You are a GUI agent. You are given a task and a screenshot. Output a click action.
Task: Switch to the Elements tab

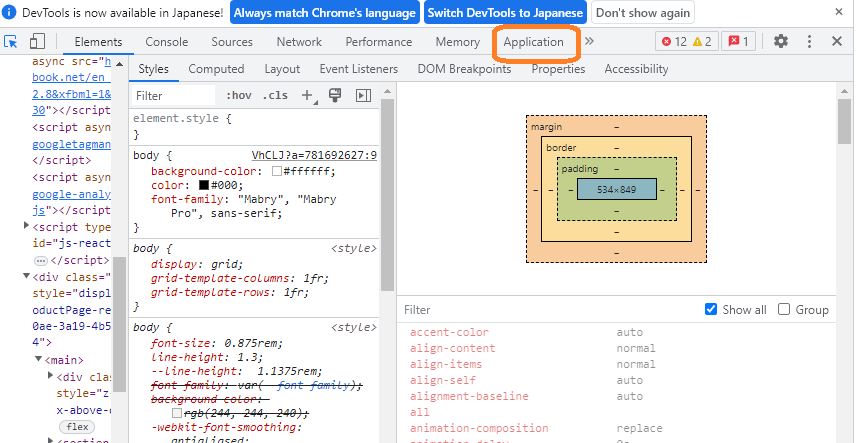click(x=98, y=42)
